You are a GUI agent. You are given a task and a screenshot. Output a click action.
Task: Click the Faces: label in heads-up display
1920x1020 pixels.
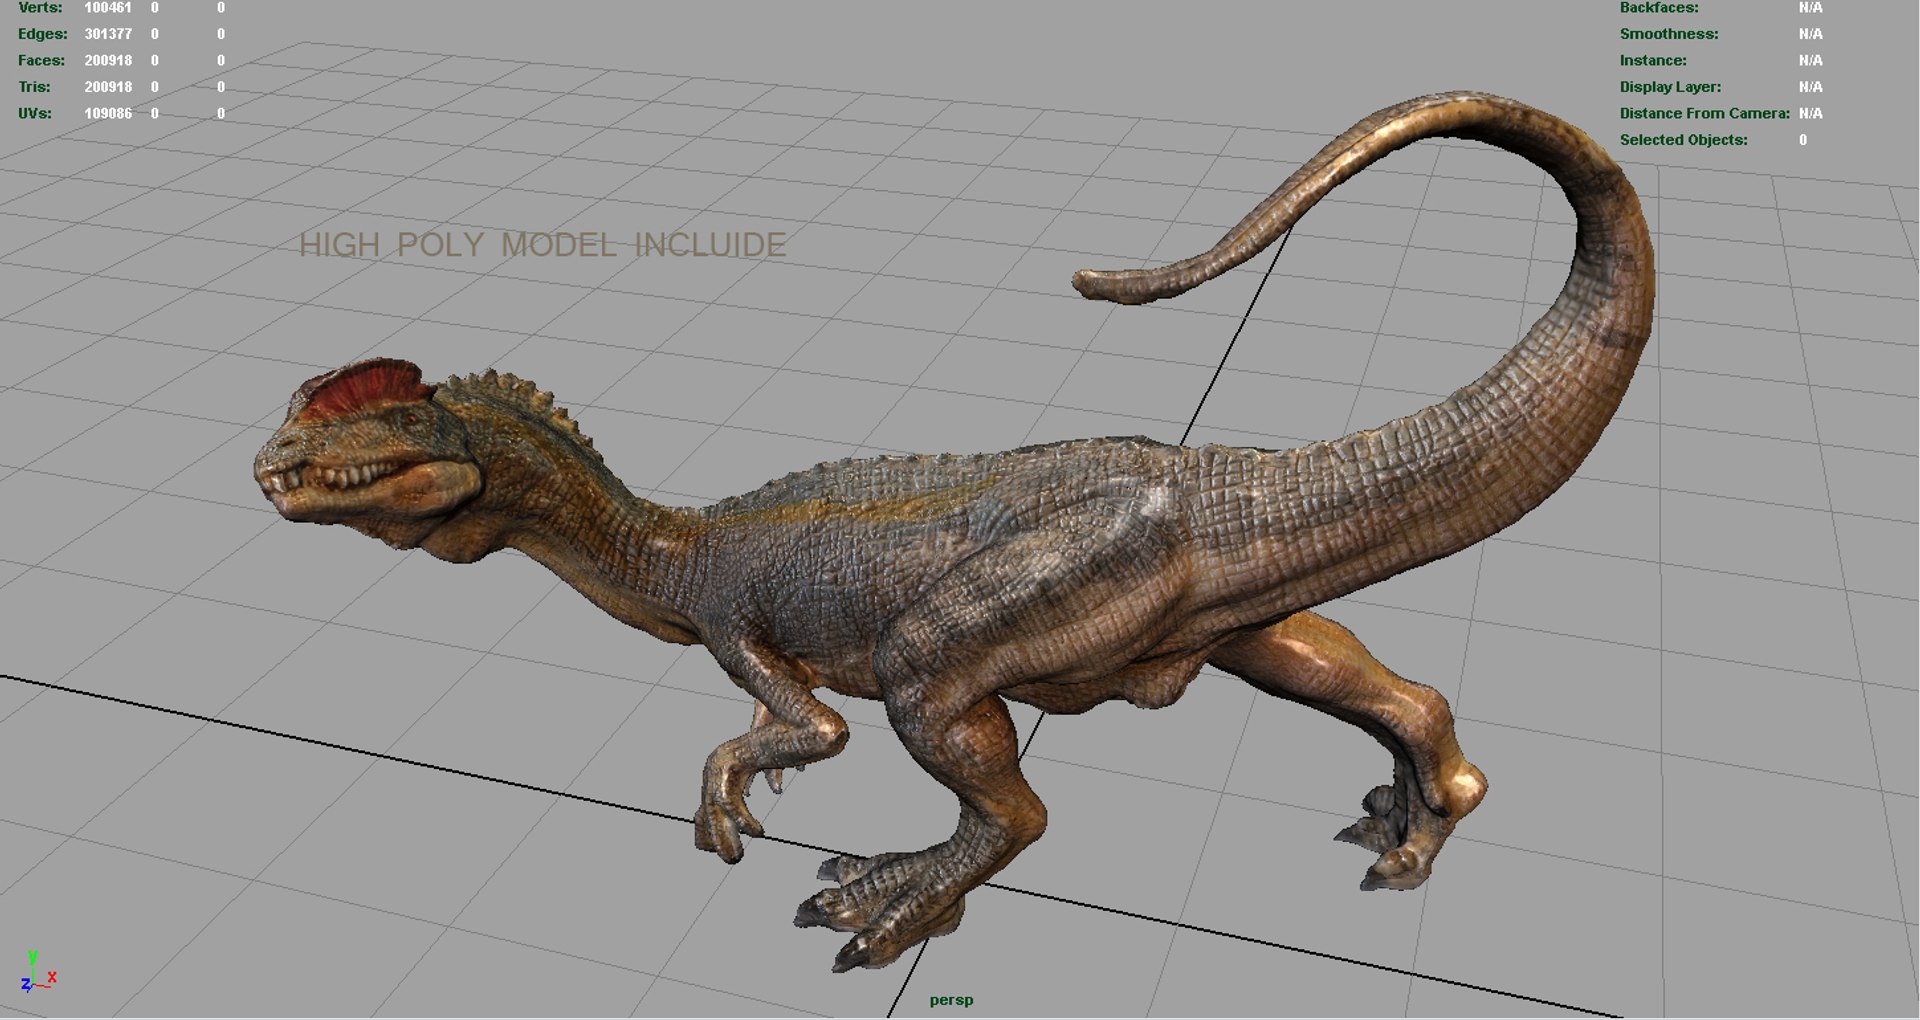pos(41,60)
